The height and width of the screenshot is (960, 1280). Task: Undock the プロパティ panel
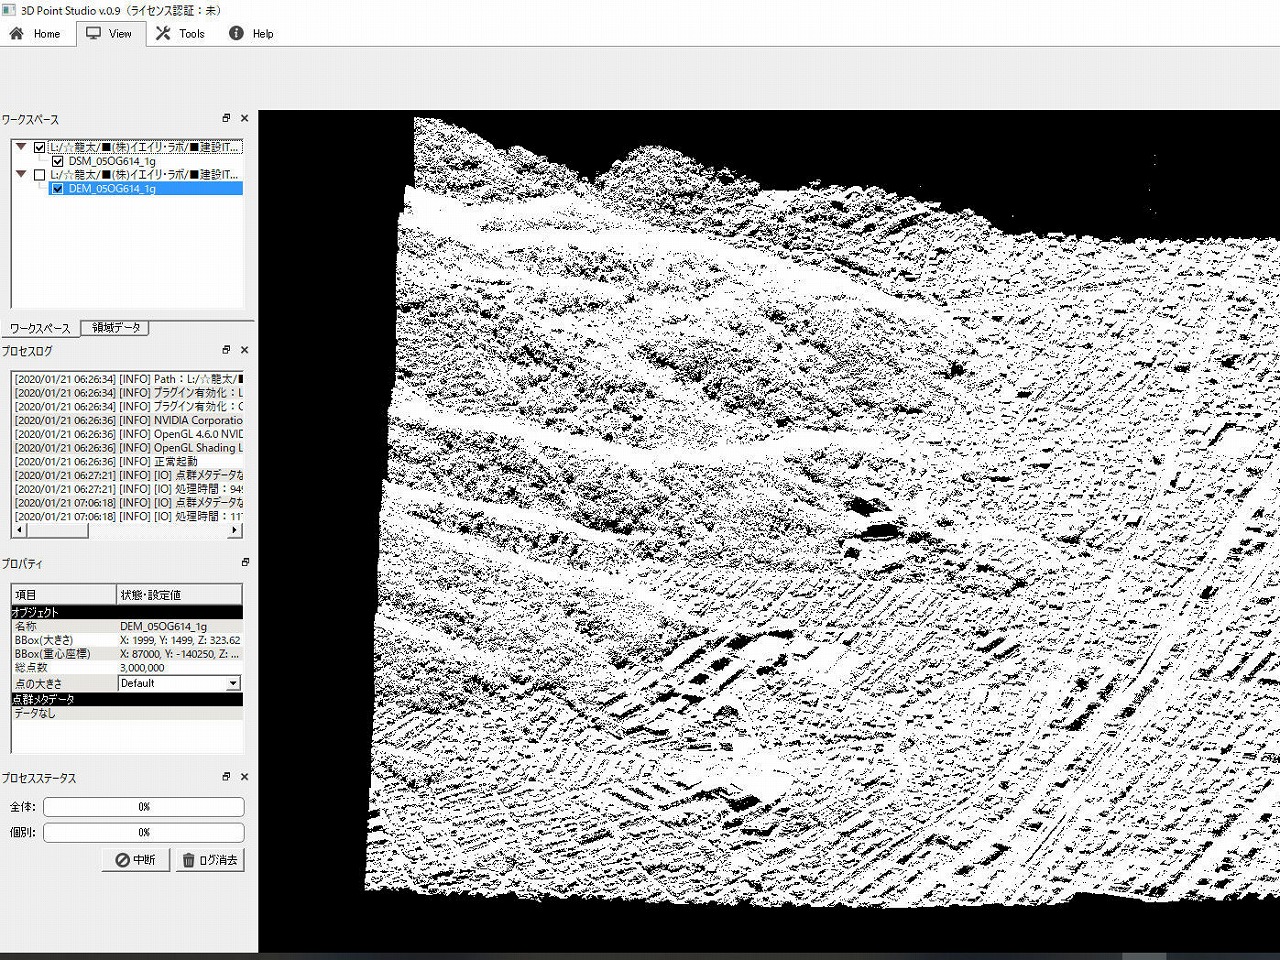[244, 562]
